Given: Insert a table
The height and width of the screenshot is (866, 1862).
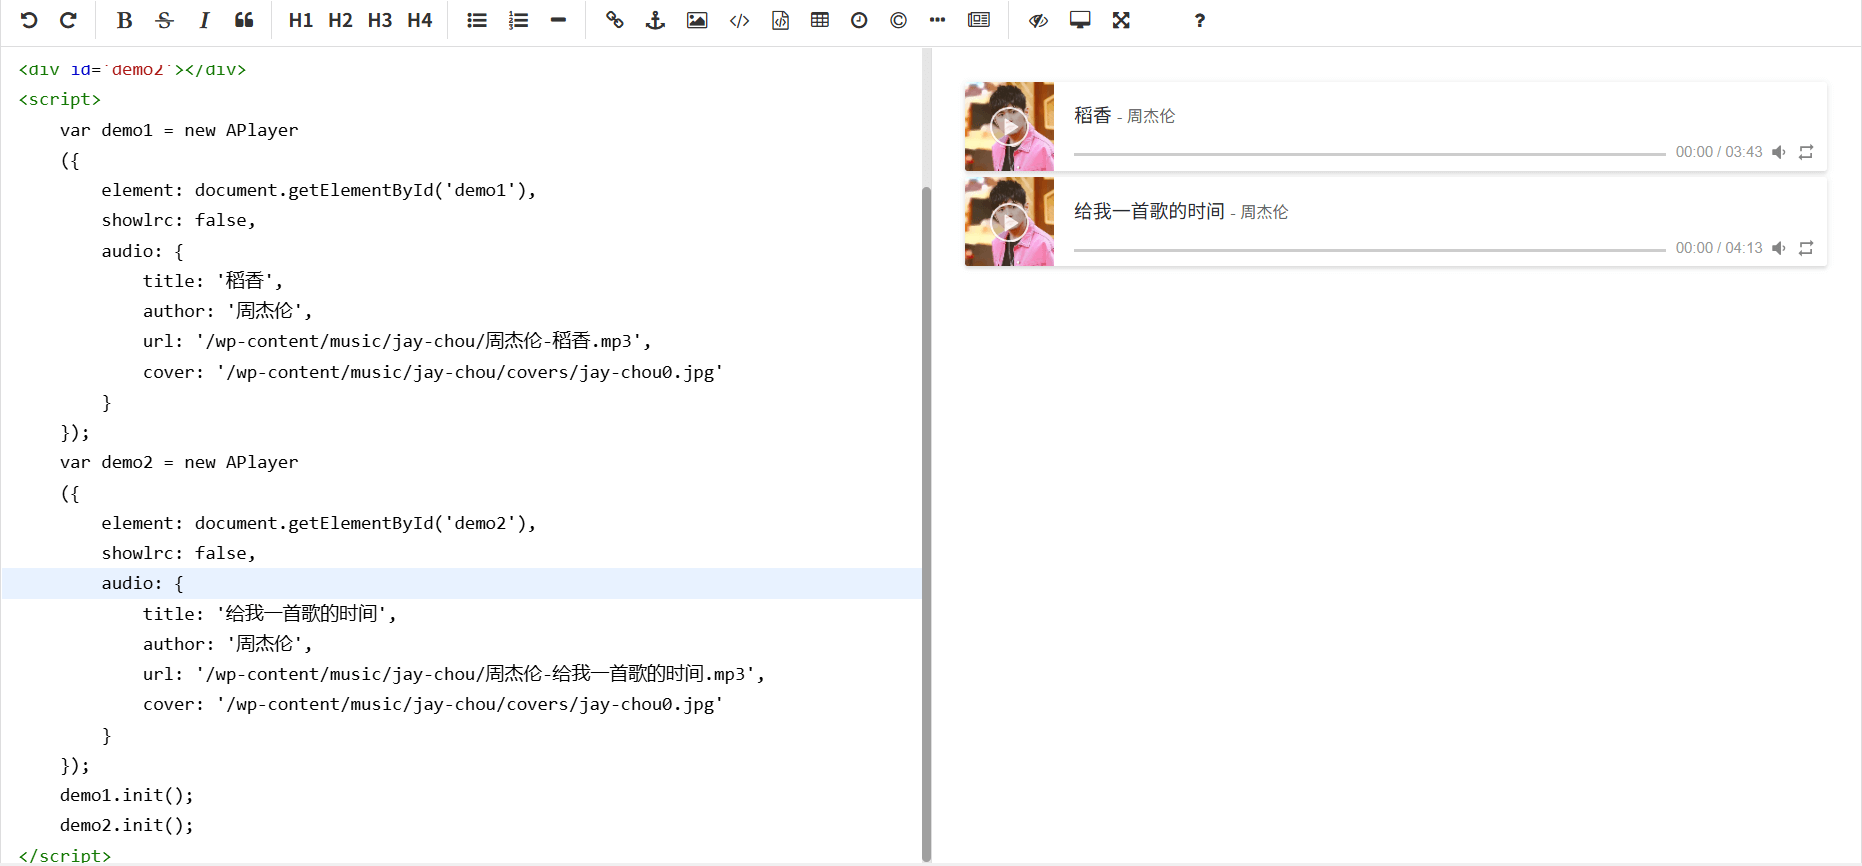Looking at the screenshot, I should (820, 20).
